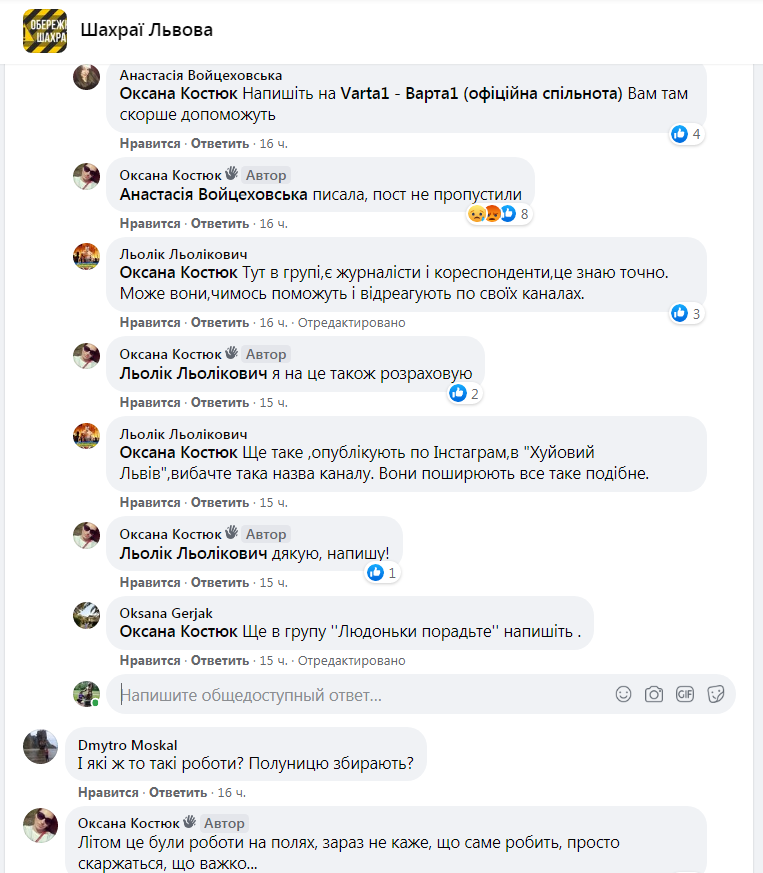The width and height of the screenshot is (763, 873).
Task: Click the reply field "Напишите общедоступный ответ"
Action: [360, 694]
